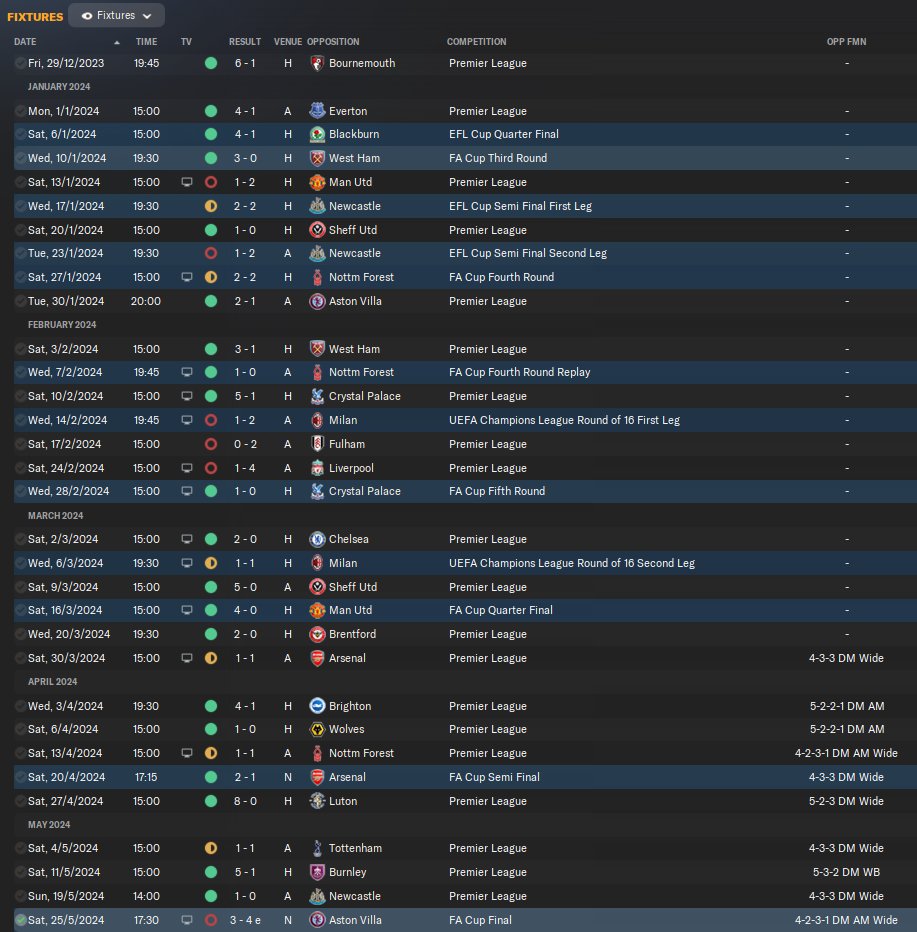The width and height of the screenshot is (917, 932).
Task: Click the Milan badge on 14/2/2024
Action: point(317,420)
